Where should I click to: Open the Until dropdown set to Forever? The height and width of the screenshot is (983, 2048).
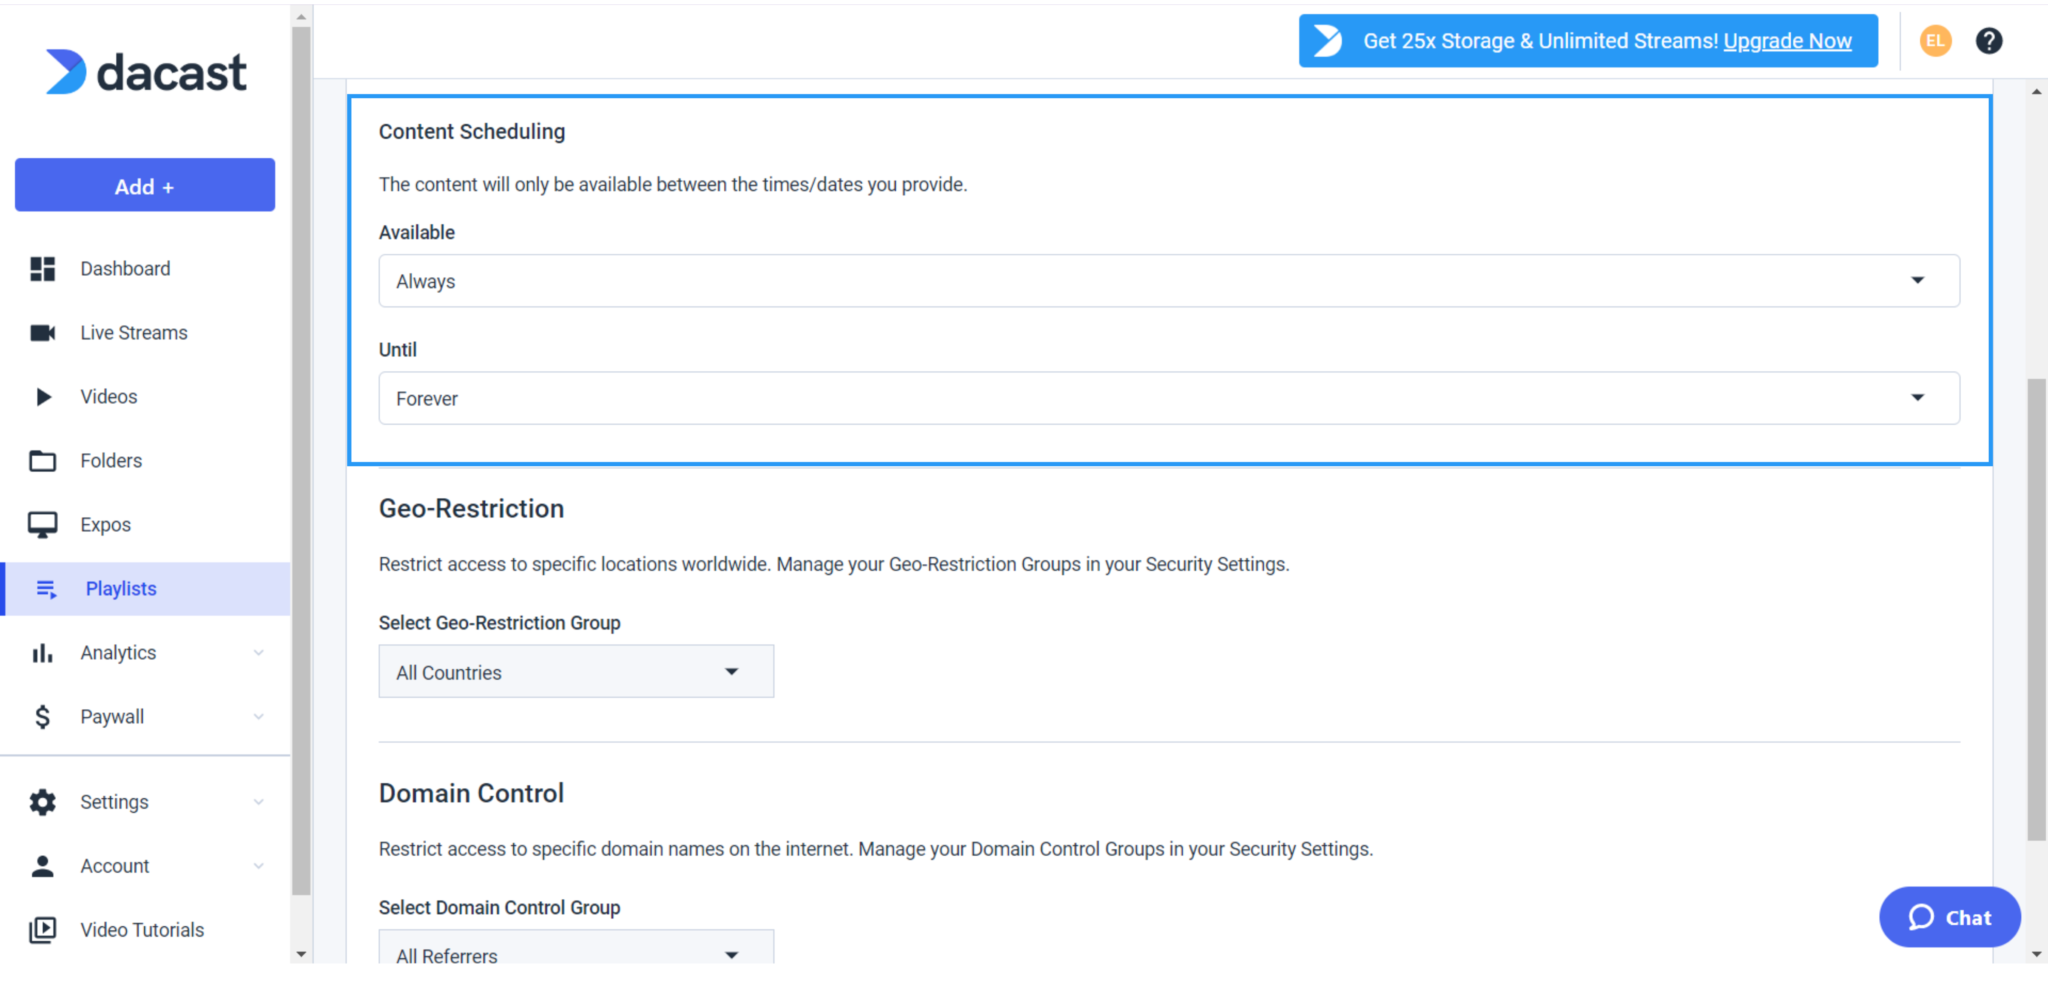click(x=1167, y=398)
